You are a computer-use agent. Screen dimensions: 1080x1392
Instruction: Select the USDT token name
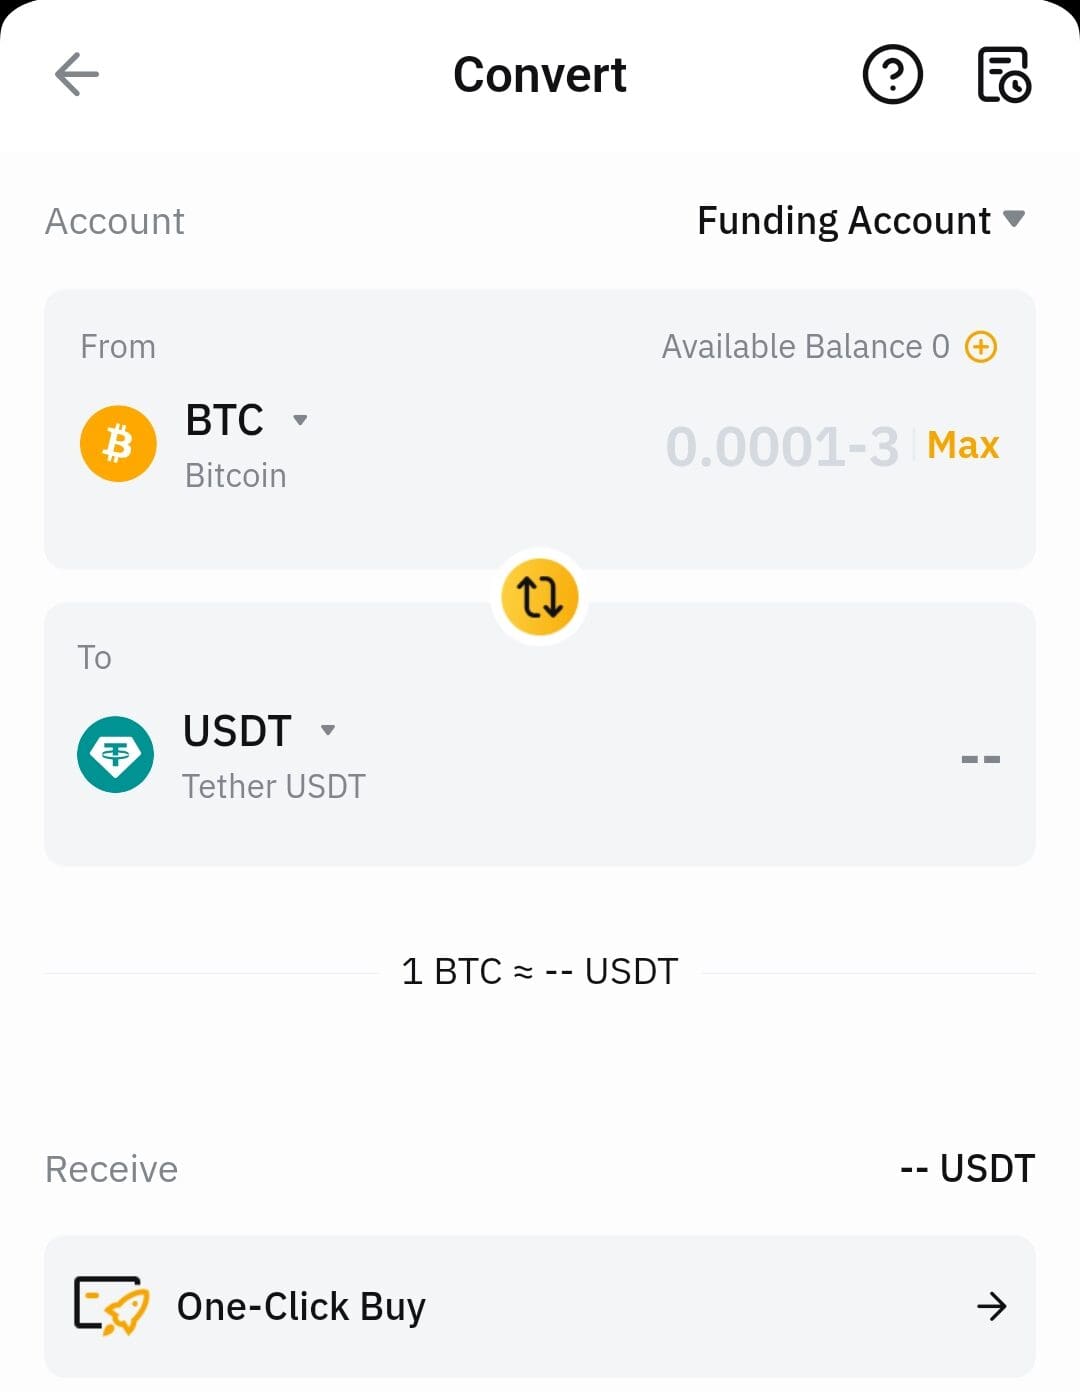pyautogui.click(x=237, y=731)
